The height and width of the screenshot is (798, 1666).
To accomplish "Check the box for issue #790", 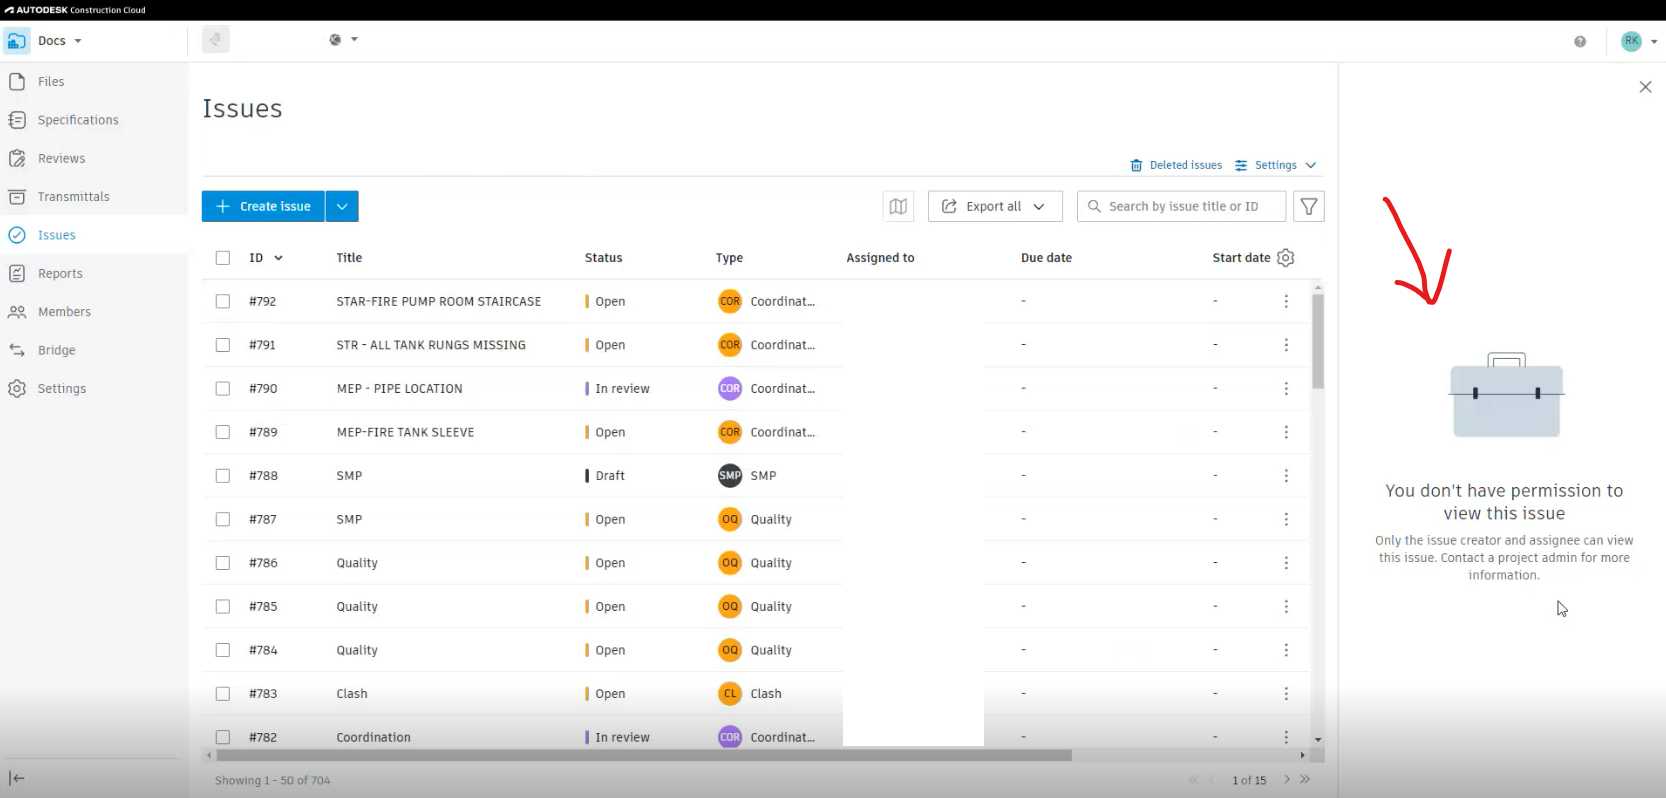I will tap(222, 388).
